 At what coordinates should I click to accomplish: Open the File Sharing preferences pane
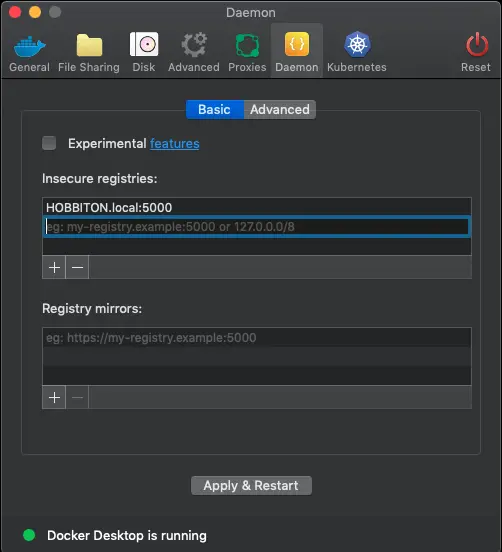tap(89, 53)
